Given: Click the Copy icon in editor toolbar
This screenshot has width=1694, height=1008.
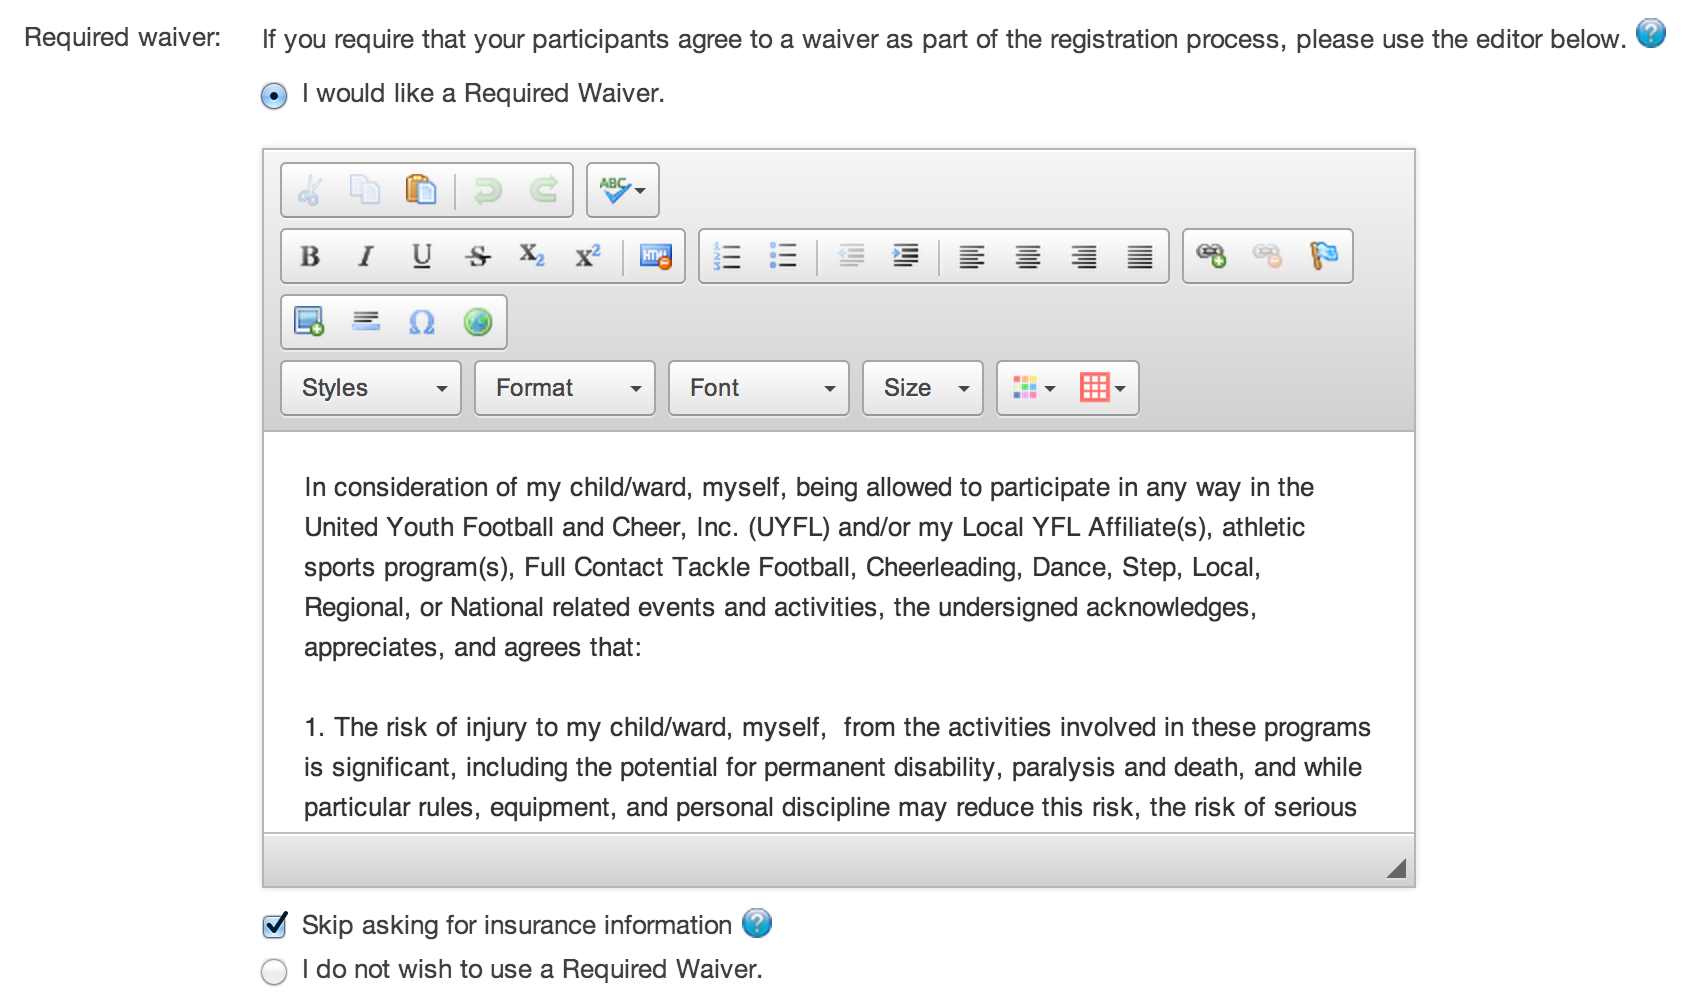Looking at the screenshot, I should point(365,190).
